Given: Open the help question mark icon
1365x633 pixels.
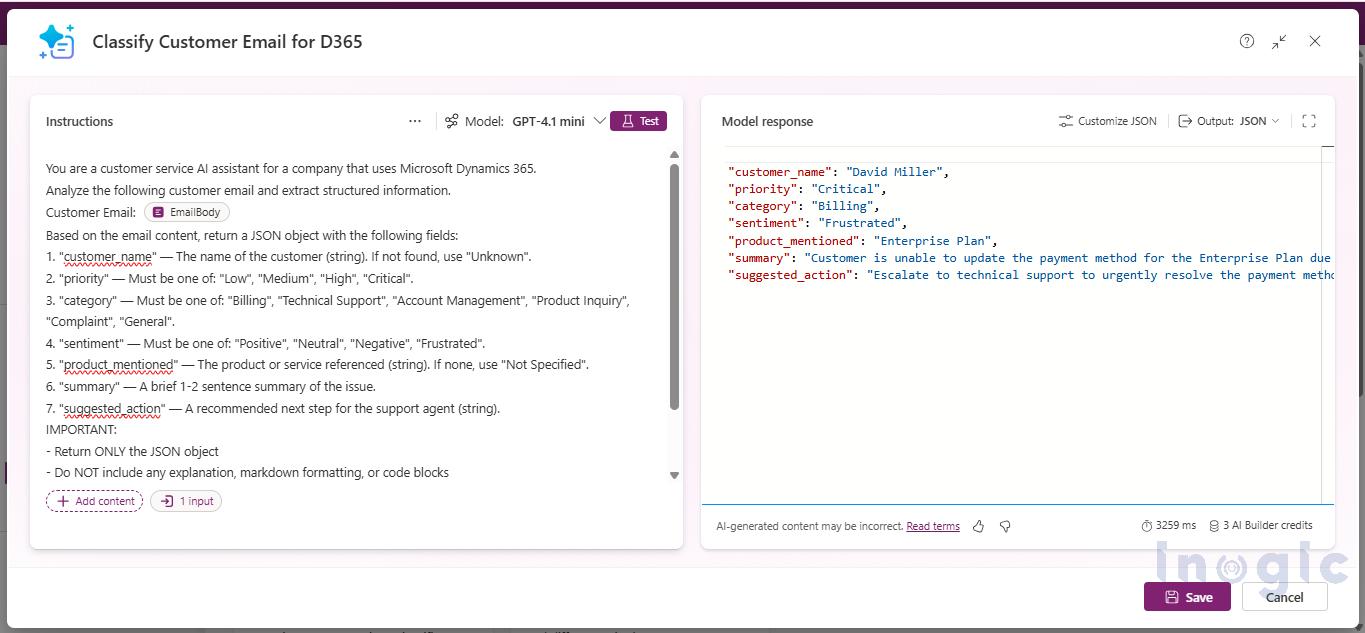Looking at the screenshot, I should tap(1246, 41).
